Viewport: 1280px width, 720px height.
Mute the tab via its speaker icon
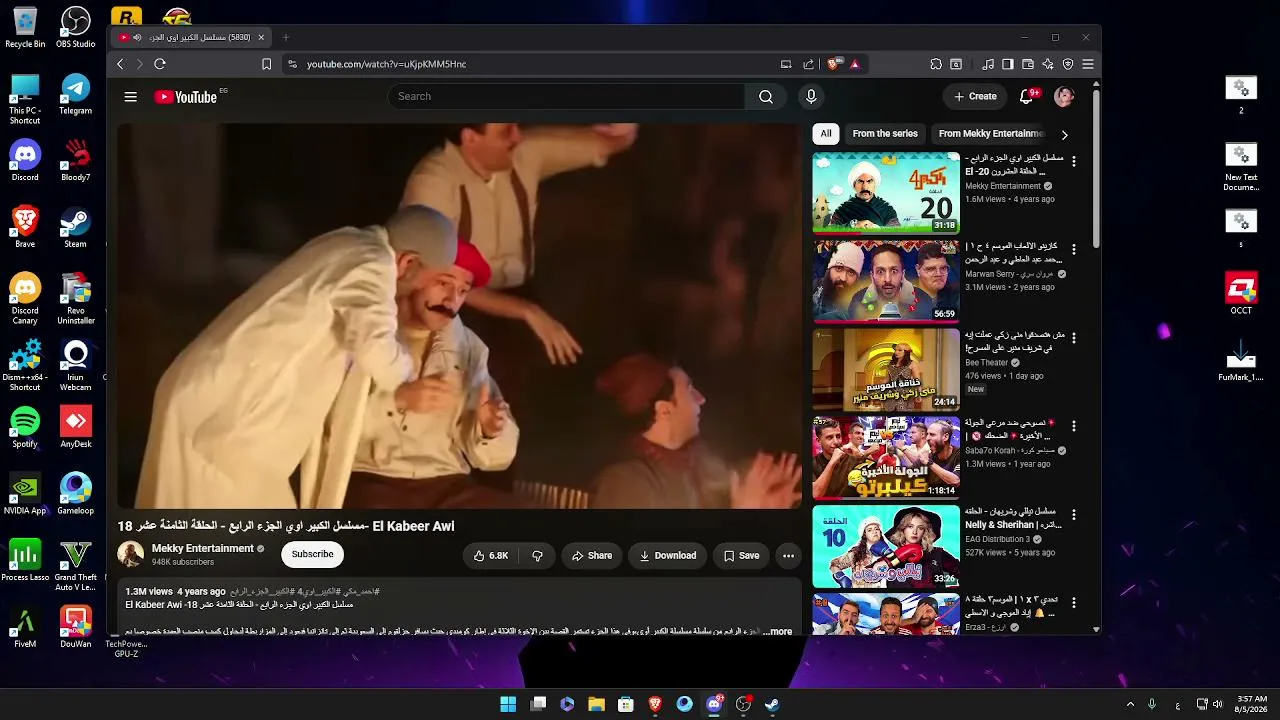(137, 37)
